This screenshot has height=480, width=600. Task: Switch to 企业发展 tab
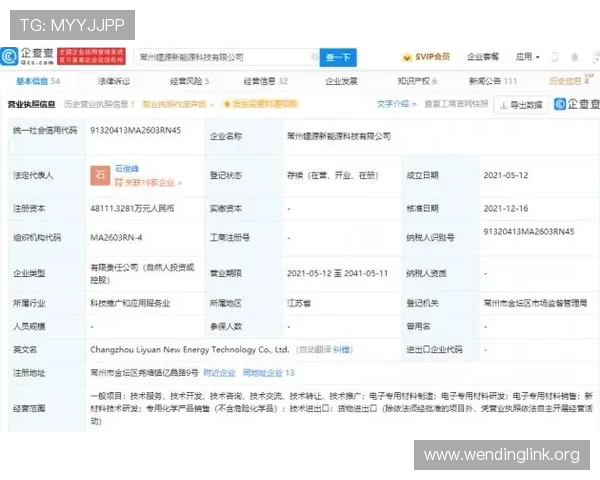click(341, 81)
